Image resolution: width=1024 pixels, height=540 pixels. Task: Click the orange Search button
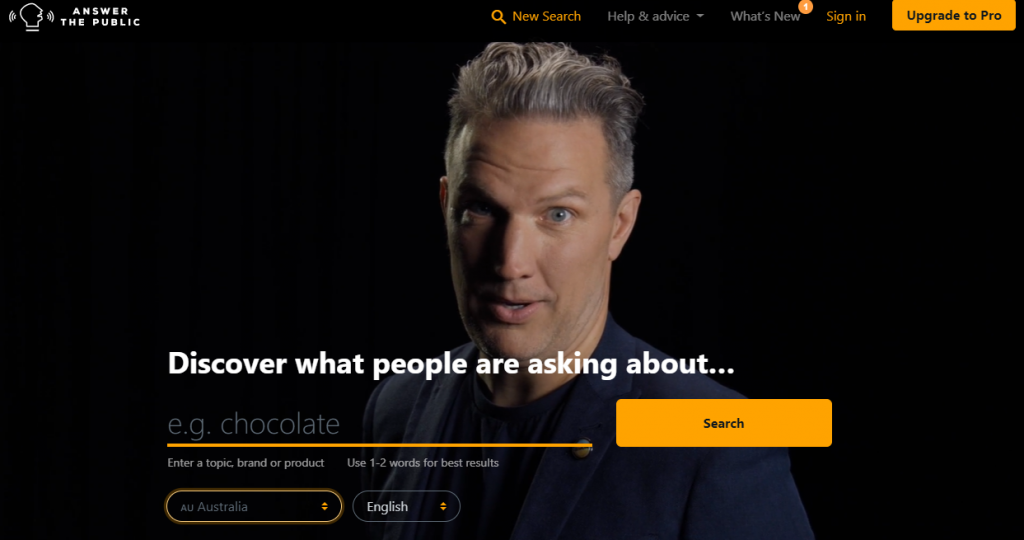tap(724, 423)
